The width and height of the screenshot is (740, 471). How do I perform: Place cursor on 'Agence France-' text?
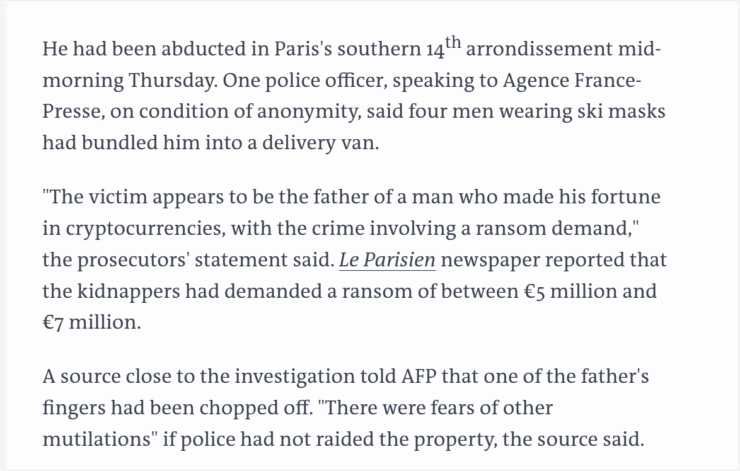(x=572, y=80)
